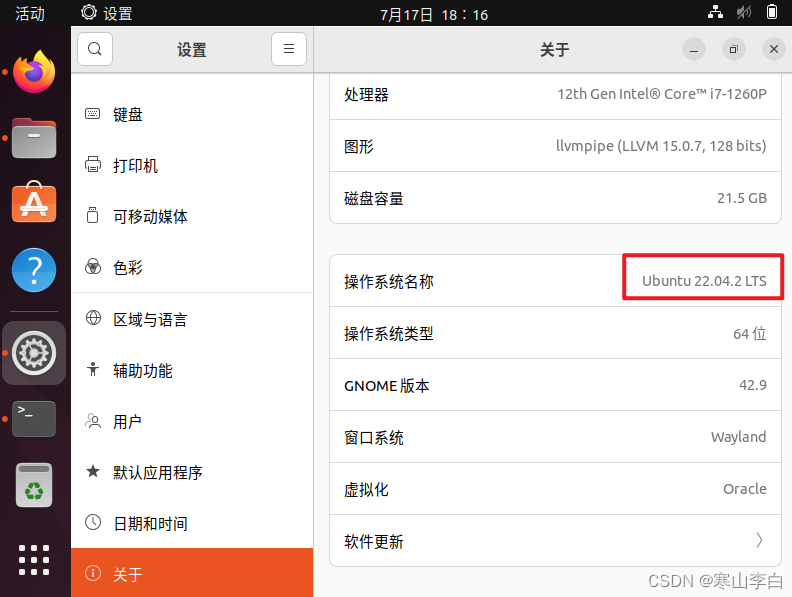Open Firefox from the dock

point(34,72)
